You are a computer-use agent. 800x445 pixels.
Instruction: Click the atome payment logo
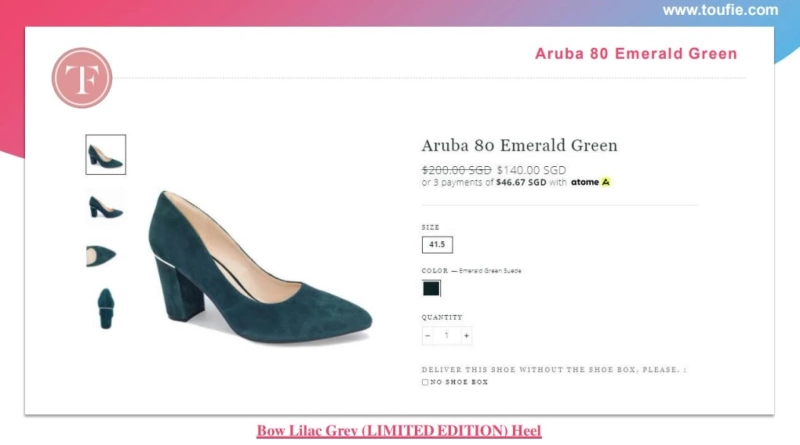(x=590, y=182)
